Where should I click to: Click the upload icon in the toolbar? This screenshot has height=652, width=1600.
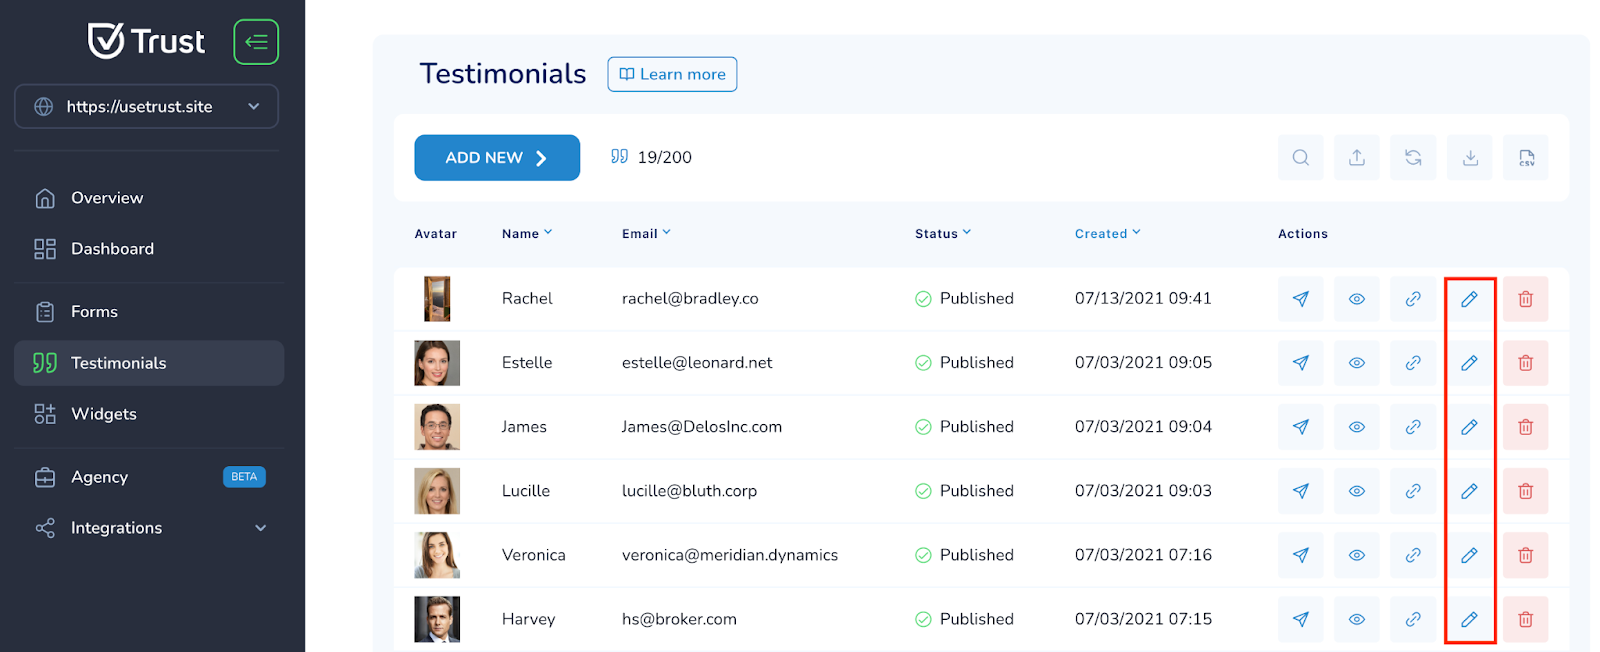point(1357,158)
